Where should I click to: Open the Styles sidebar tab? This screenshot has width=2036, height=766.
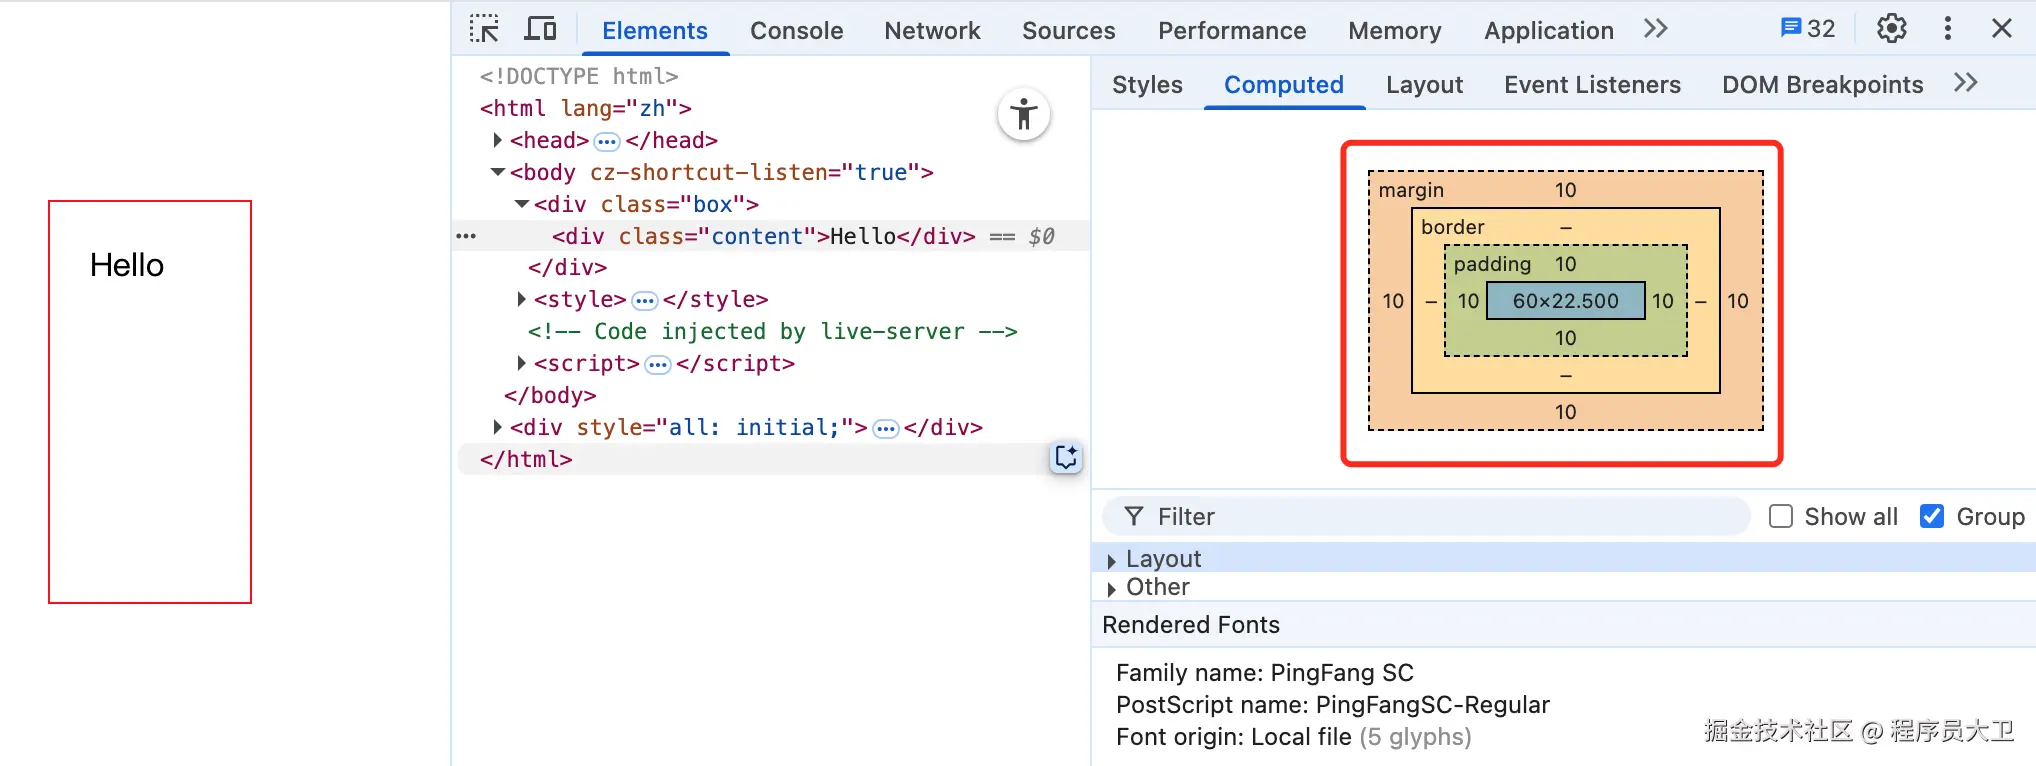click(x=1147, y=85)
